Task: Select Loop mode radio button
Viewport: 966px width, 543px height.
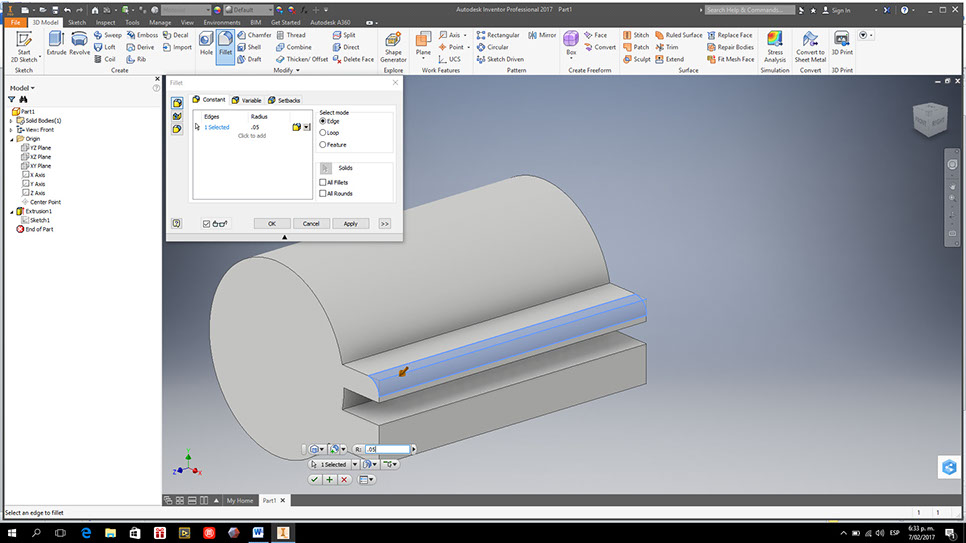Action: coord(323,132)
